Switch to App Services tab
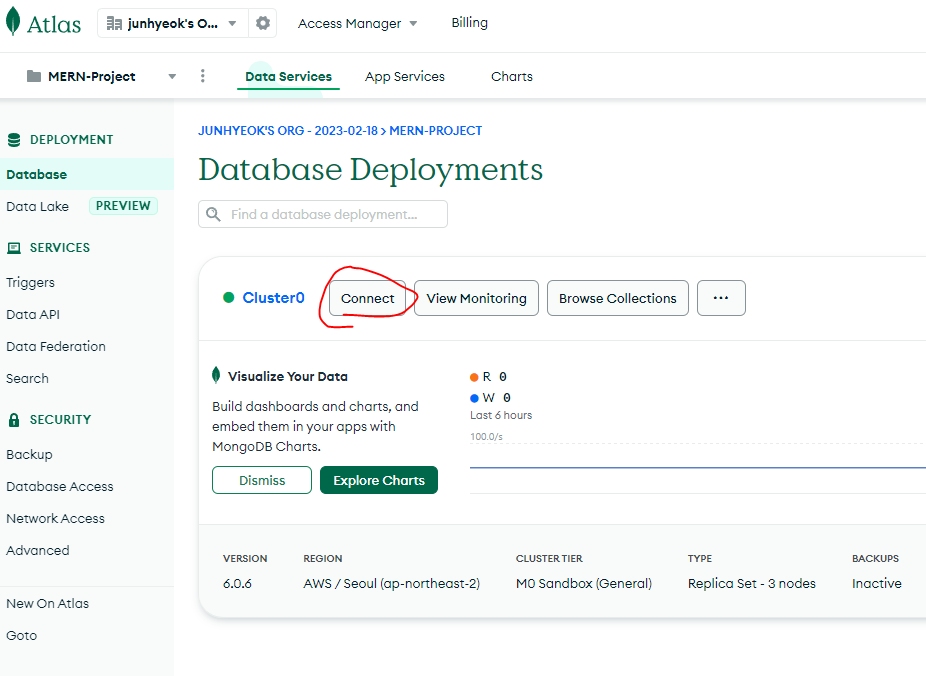Viewport: 926px width, 676px height. (405, 77)
